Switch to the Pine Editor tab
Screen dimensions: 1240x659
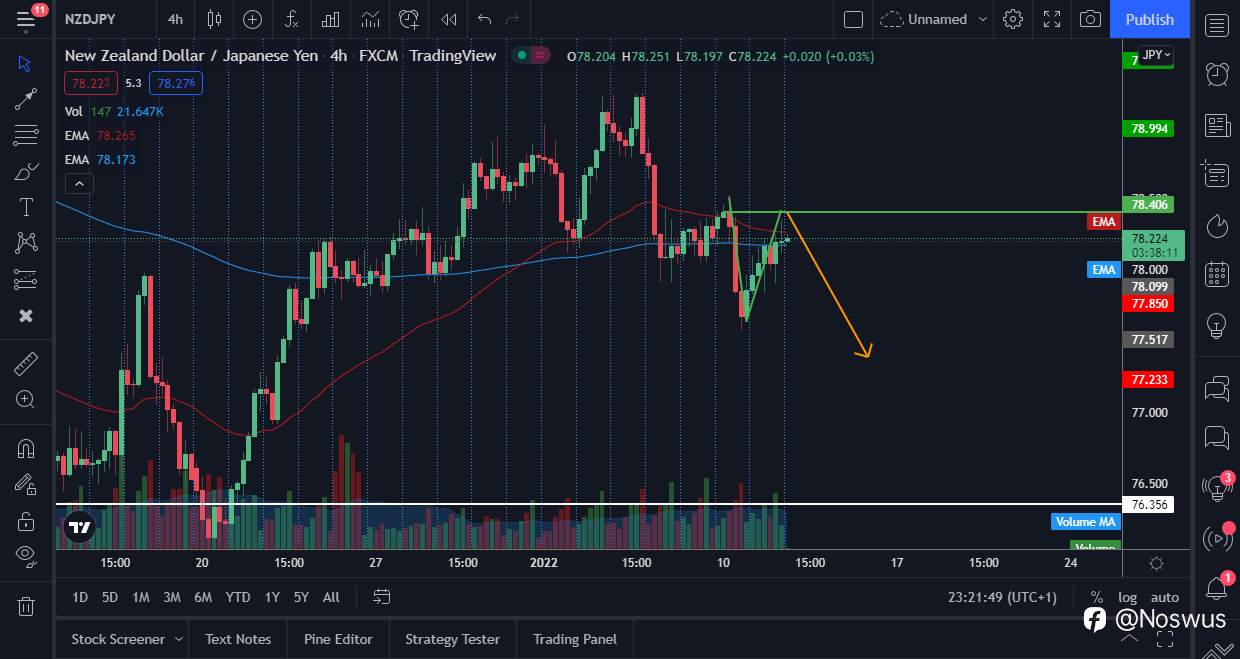[x=338, y=638]
